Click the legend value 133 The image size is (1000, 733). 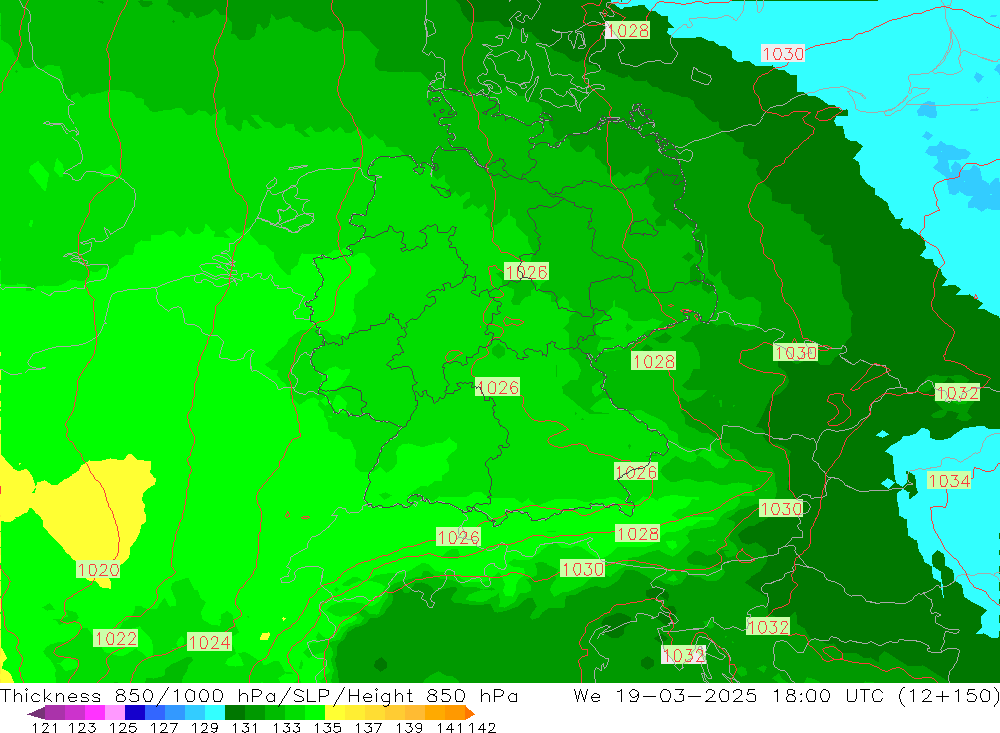(286, 727)
